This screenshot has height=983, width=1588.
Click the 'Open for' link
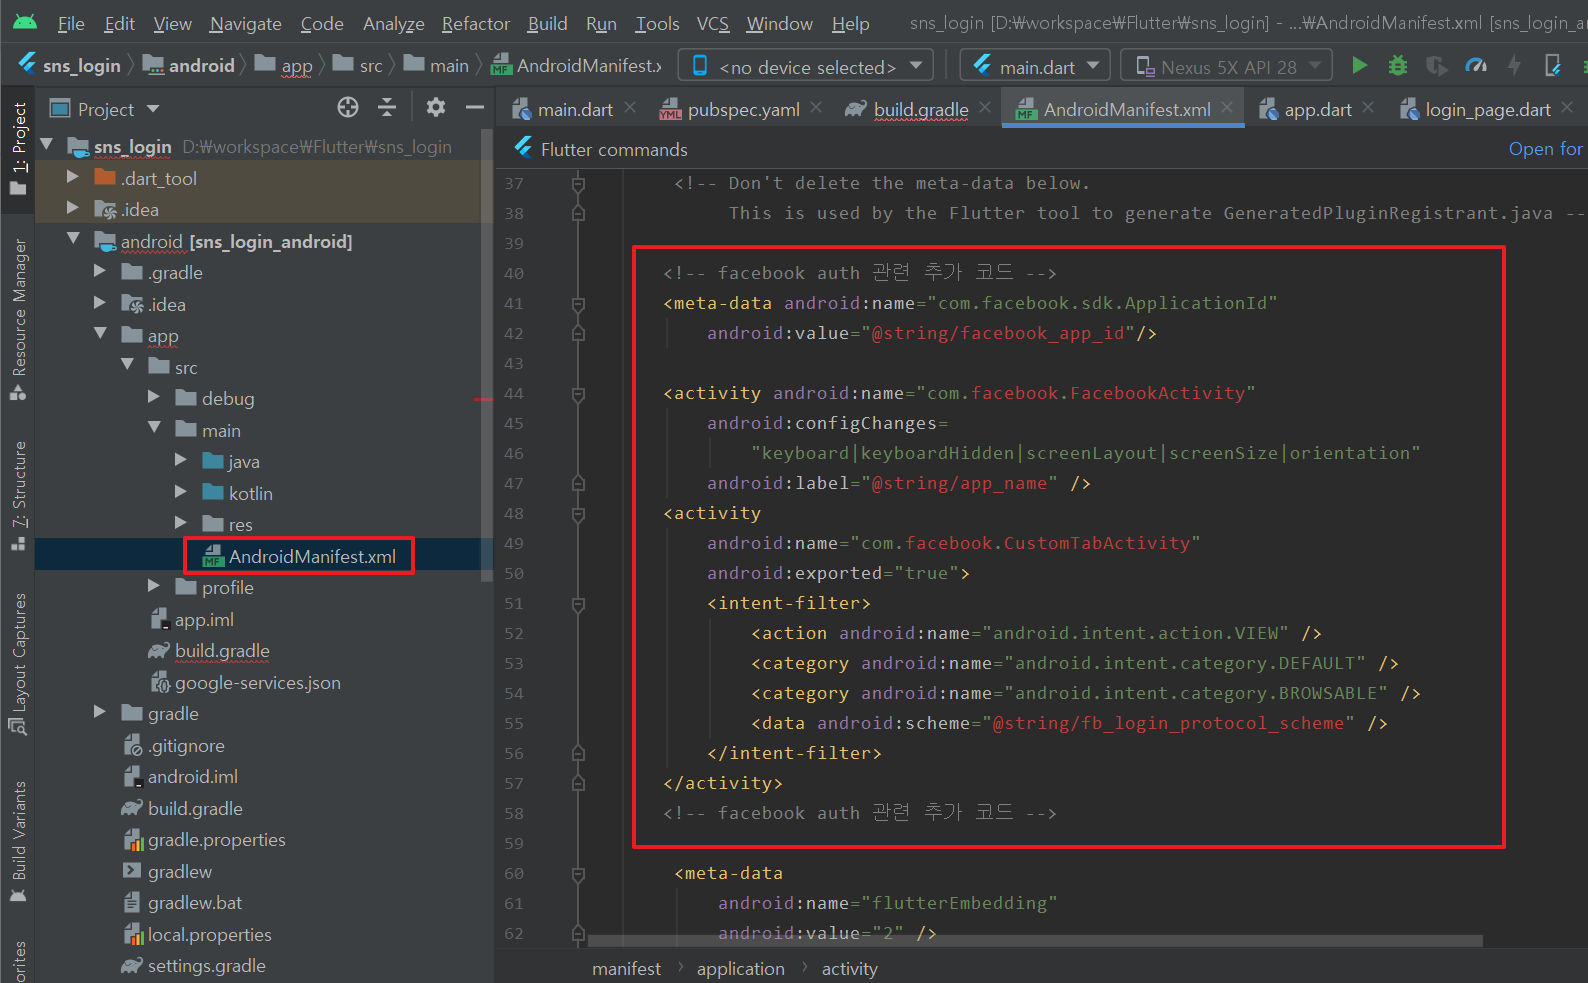point(1545,148)
